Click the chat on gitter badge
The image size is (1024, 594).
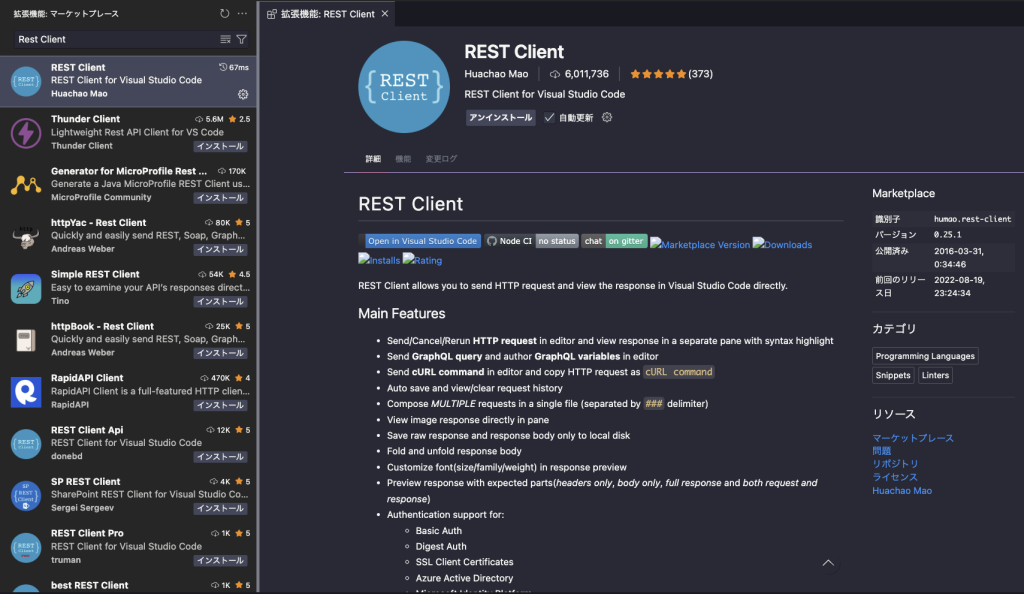[614, 241]
